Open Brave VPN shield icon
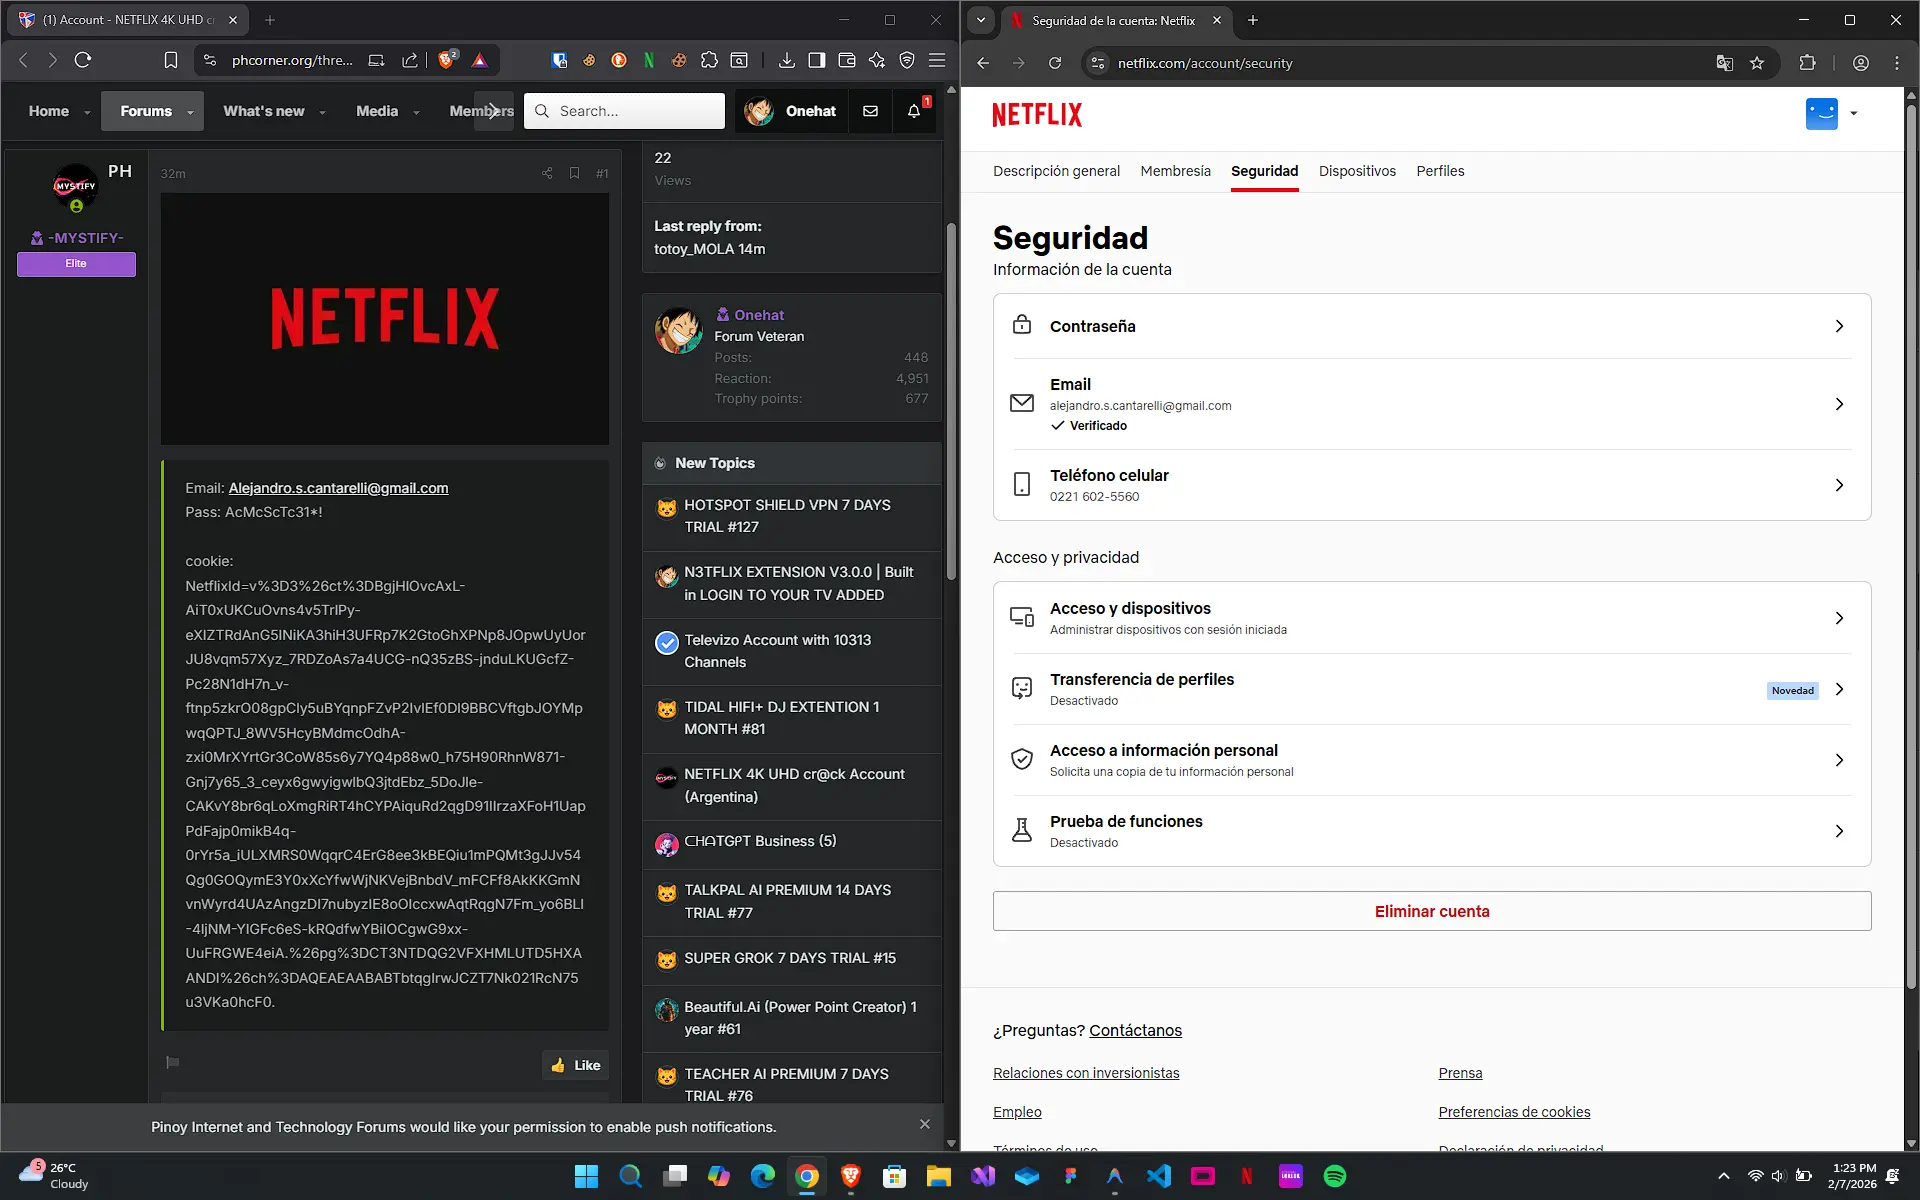 tap(907, 60)
